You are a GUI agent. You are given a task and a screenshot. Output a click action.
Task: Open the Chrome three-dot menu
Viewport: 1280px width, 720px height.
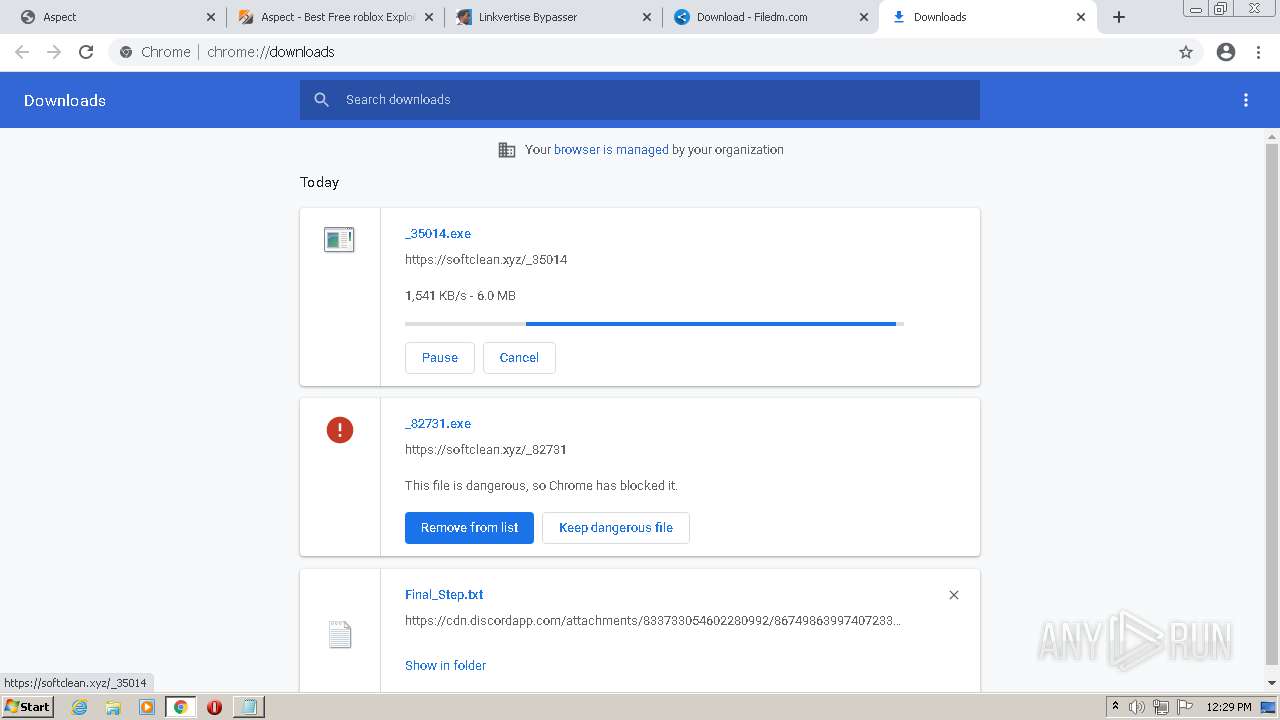[1259, 52]
